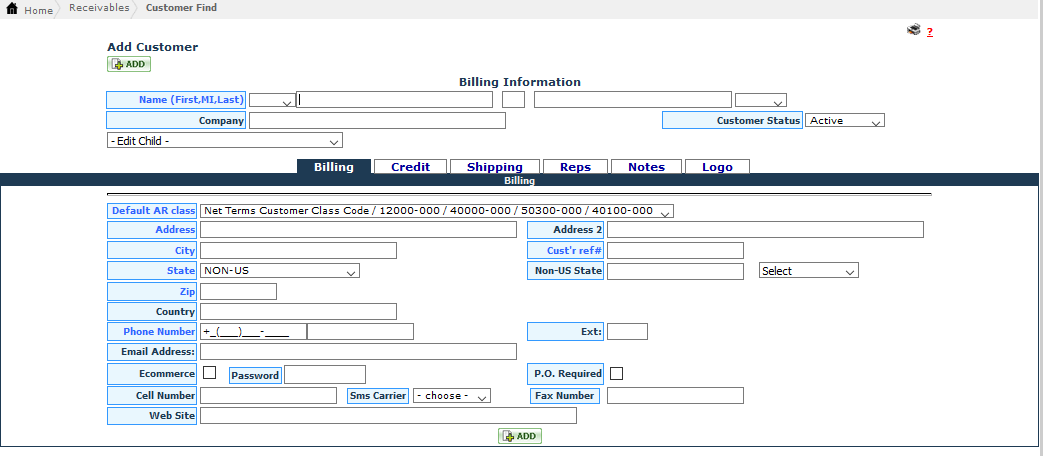Go to Receivables in breadcrumb
This screenshot has height=456, width=1043.
(x=99, y=8)
